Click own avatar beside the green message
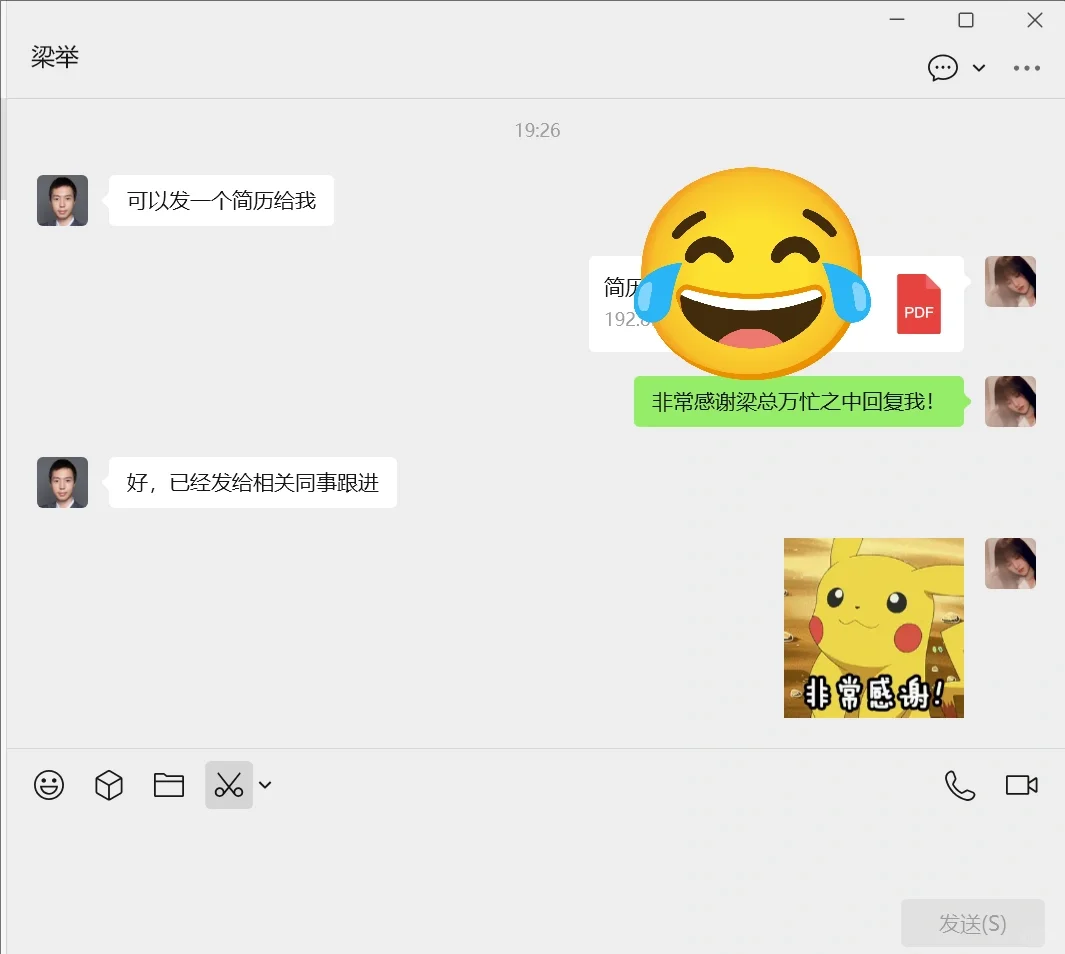 [1010, 401]
